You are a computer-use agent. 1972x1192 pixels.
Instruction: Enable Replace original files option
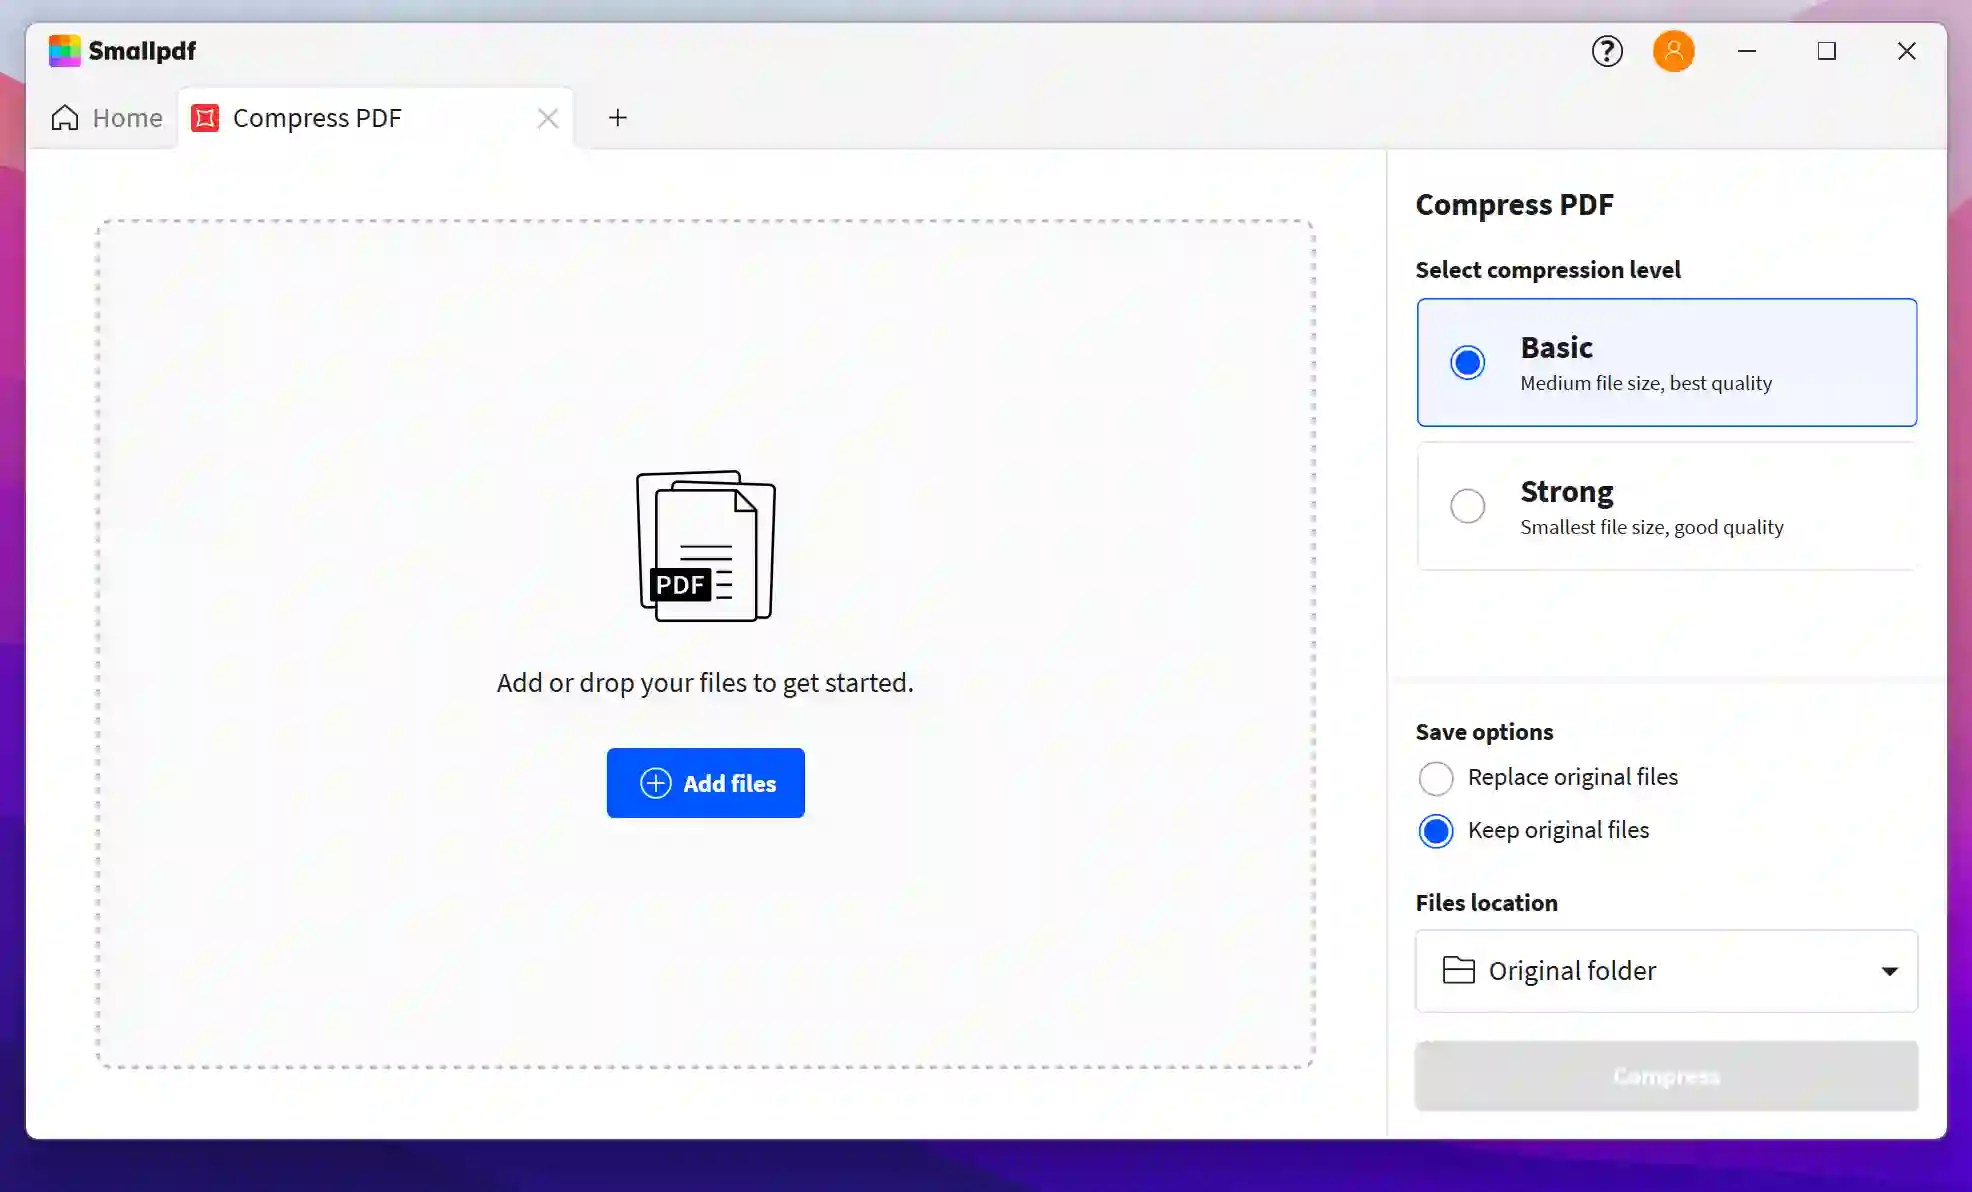click(x=1437, y=778)
